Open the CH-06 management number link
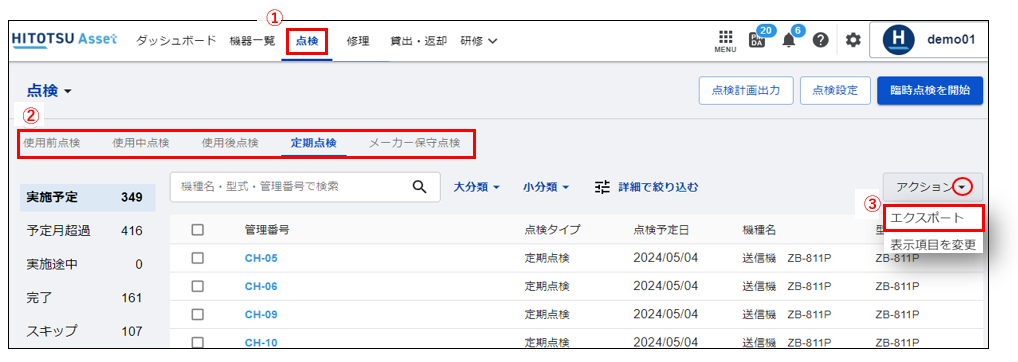 [x=261, y=286]
